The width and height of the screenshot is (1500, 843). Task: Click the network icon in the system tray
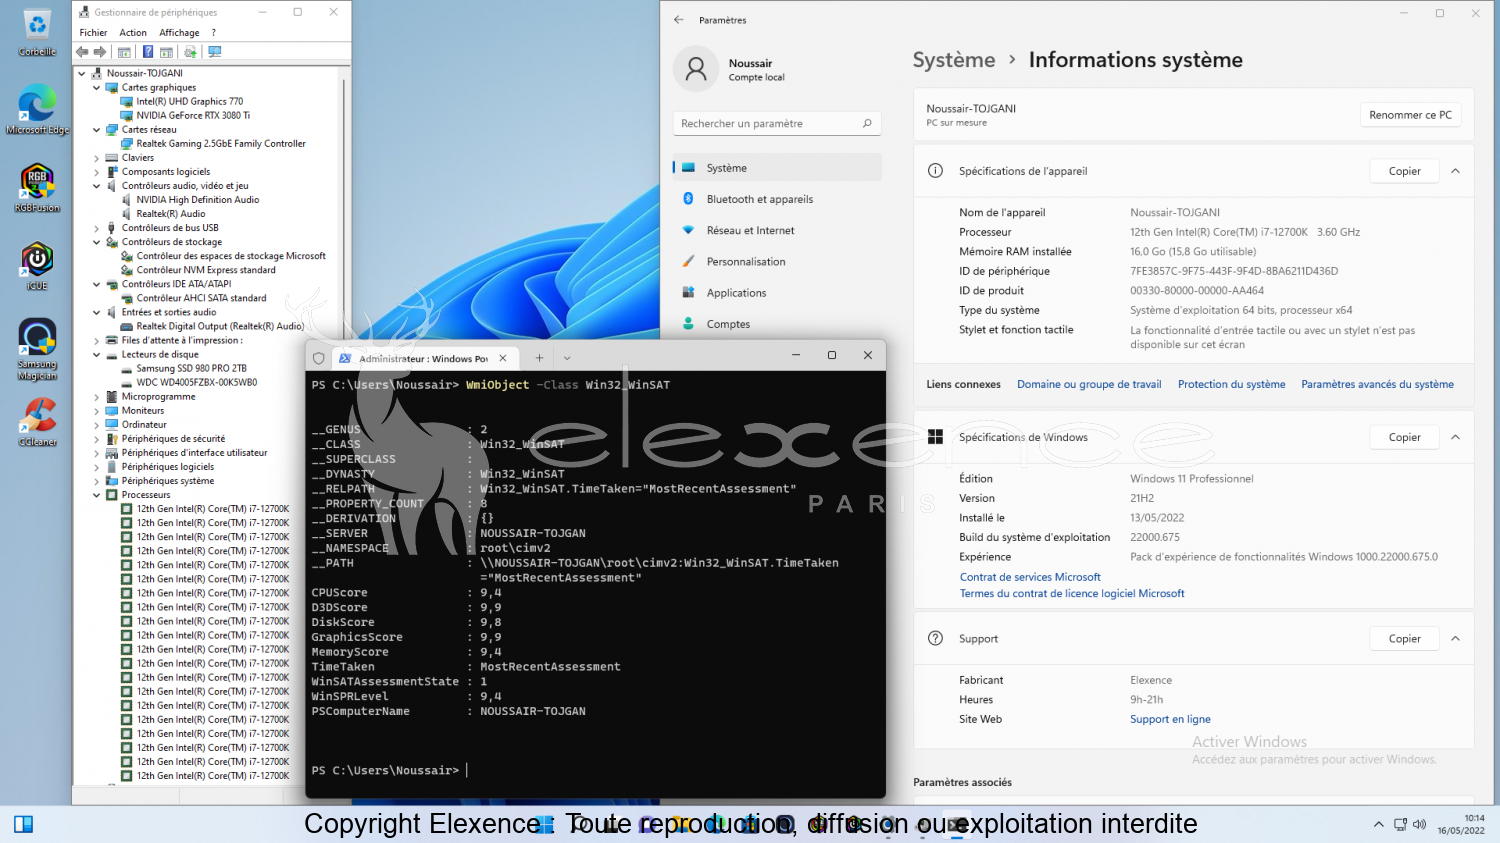[x=1401, y=824]
